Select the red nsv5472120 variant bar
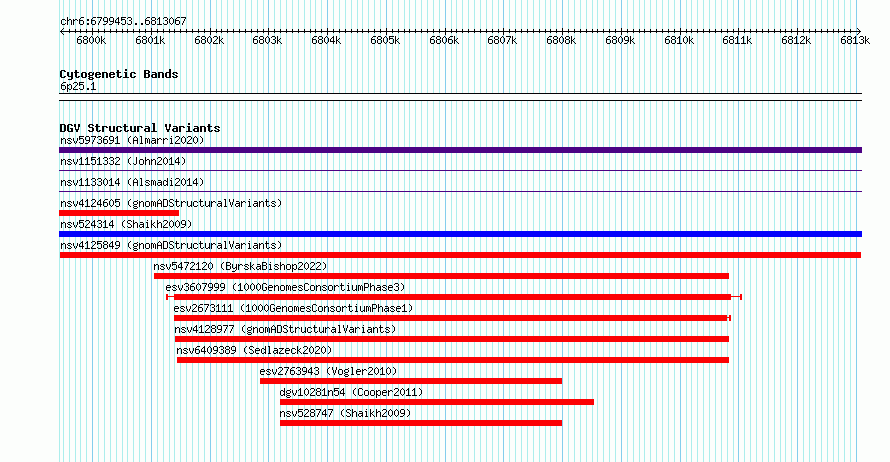Screen dimensions: 890x462 [x=441, y=276]
